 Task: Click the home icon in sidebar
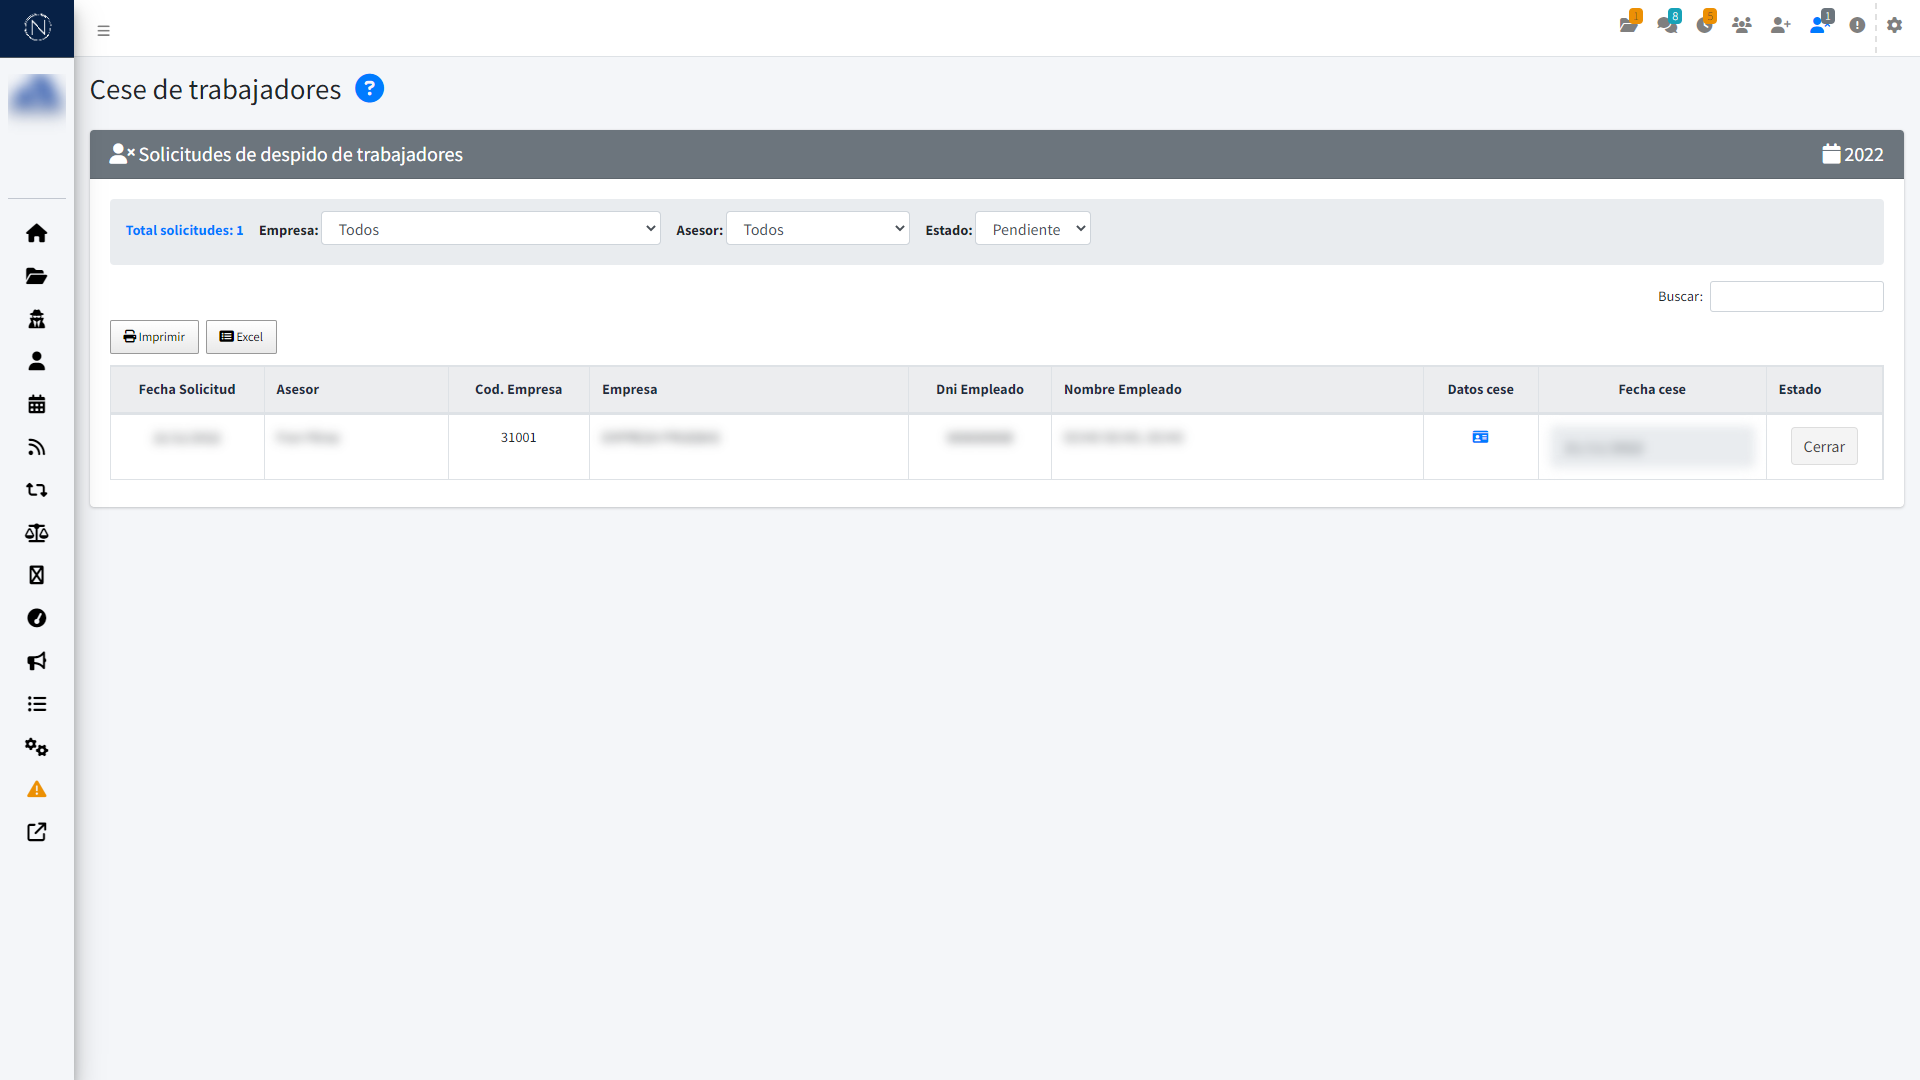tap(37, 233)
